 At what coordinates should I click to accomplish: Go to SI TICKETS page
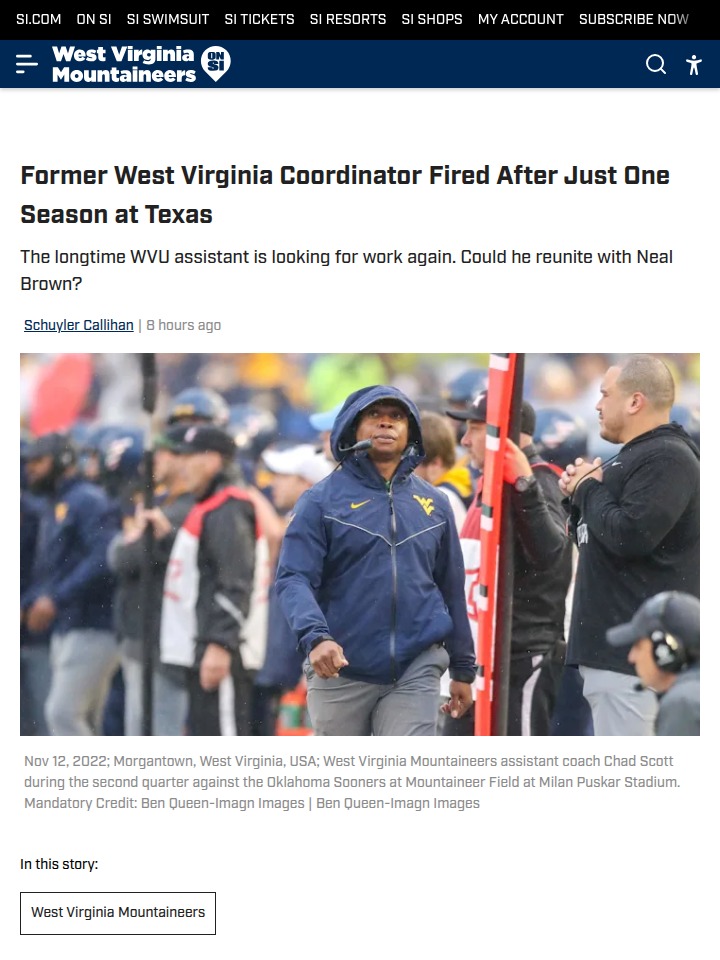pyautogui.click(x=260, y=20)
